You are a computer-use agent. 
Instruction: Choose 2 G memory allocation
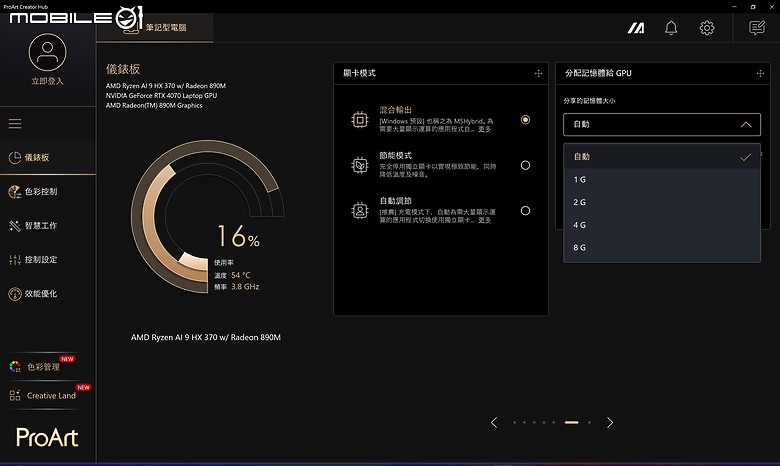point(662,202)
